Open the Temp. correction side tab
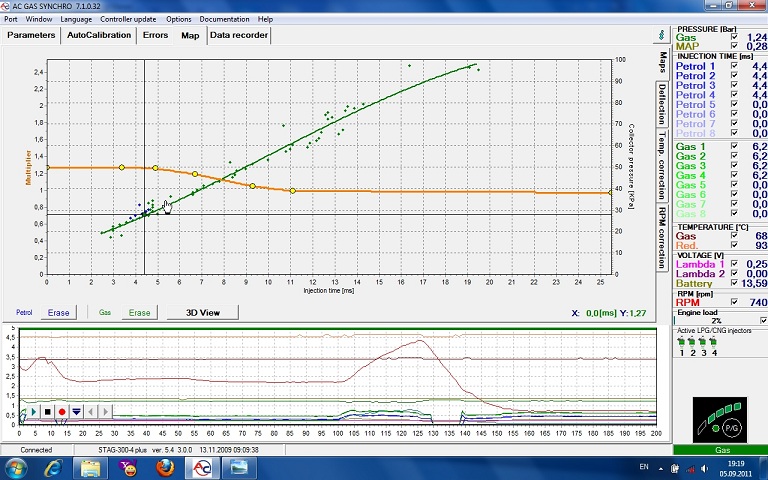 (x=662, y=164)
